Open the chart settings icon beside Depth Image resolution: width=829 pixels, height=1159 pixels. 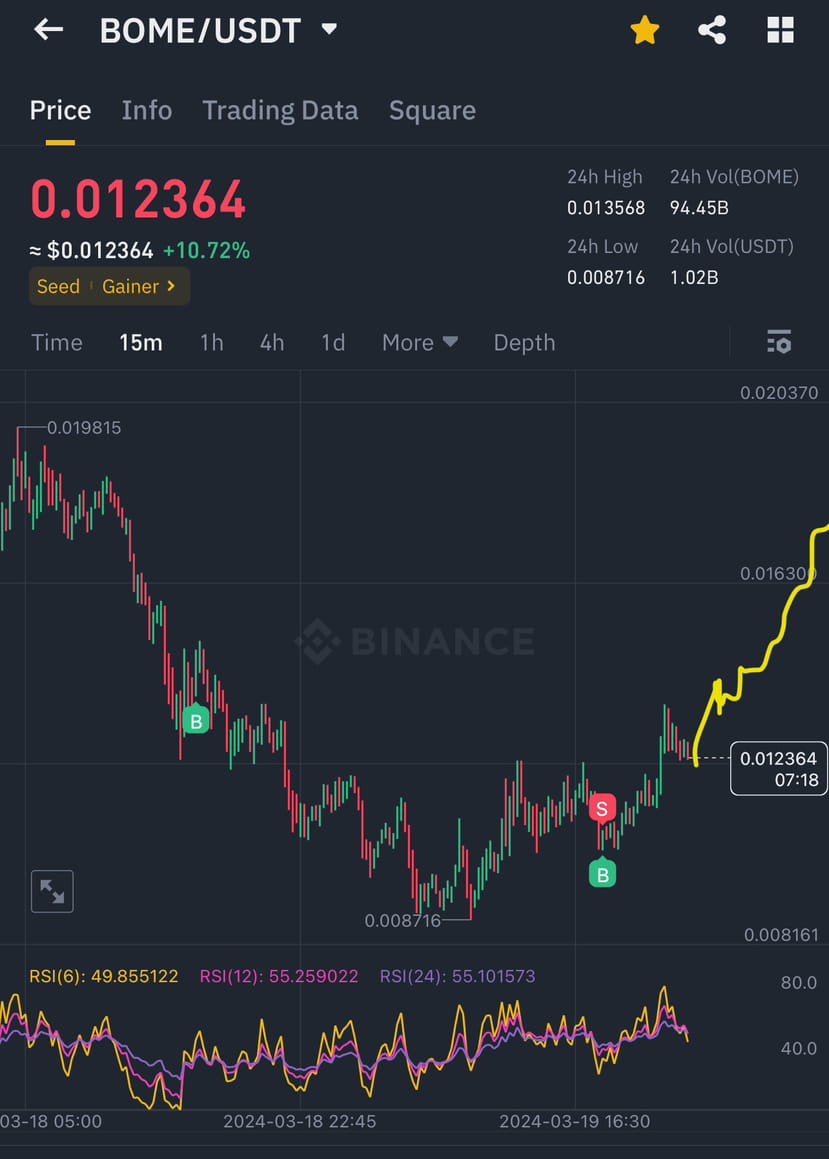778,342
